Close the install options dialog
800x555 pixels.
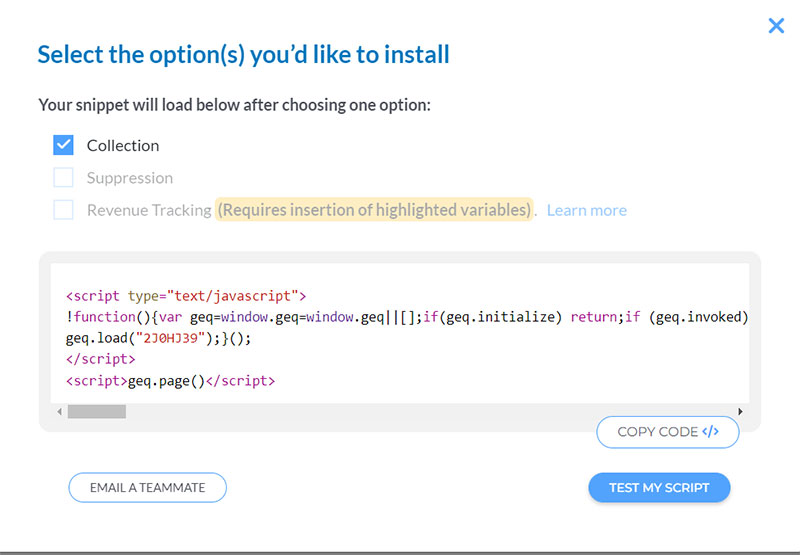pos(776,26)
